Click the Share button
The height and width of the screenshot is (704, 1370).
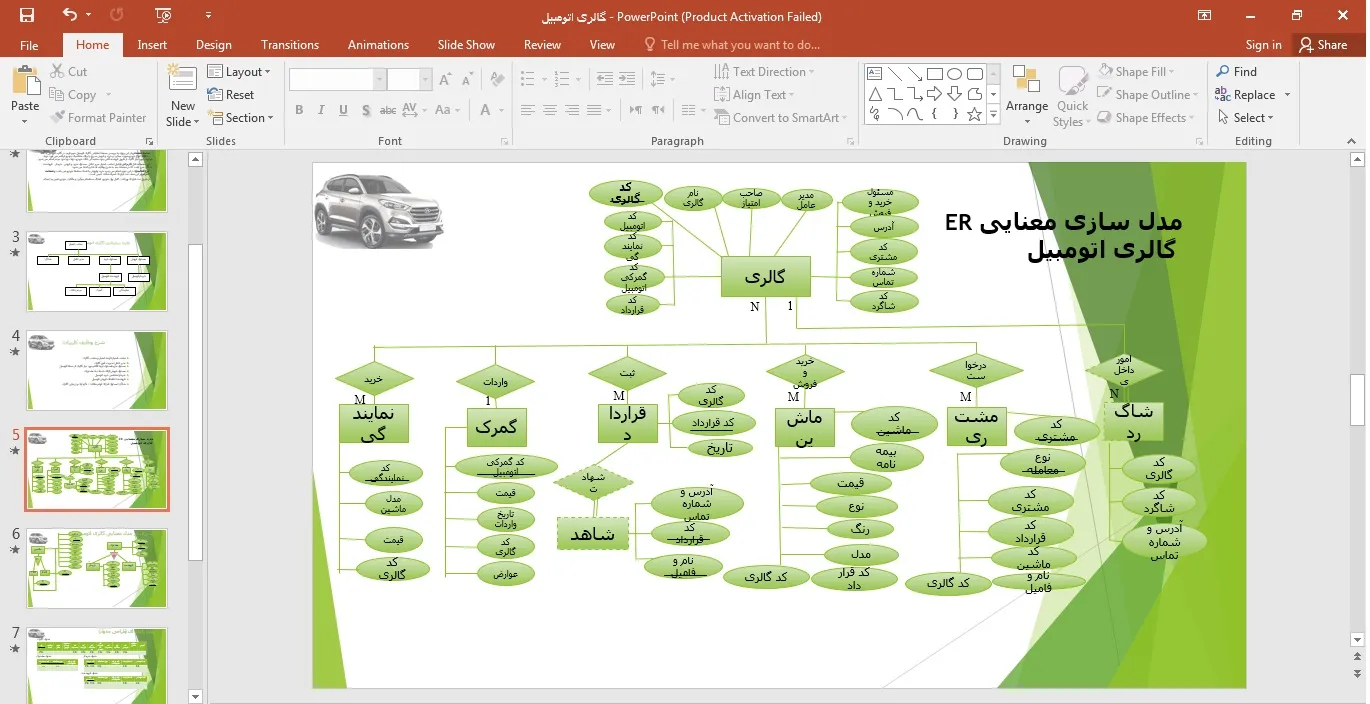[x=1322, y=45]
